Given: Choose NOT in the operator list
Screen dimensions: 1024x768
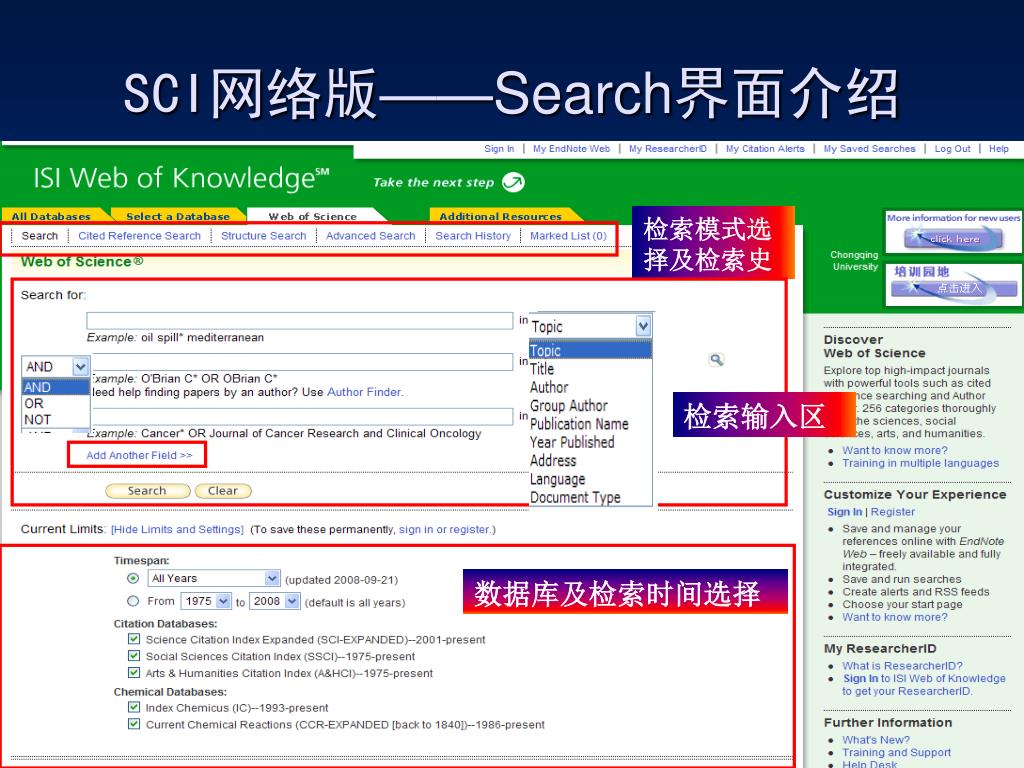Looking at the screenshot, I should (x=37, y=420).
